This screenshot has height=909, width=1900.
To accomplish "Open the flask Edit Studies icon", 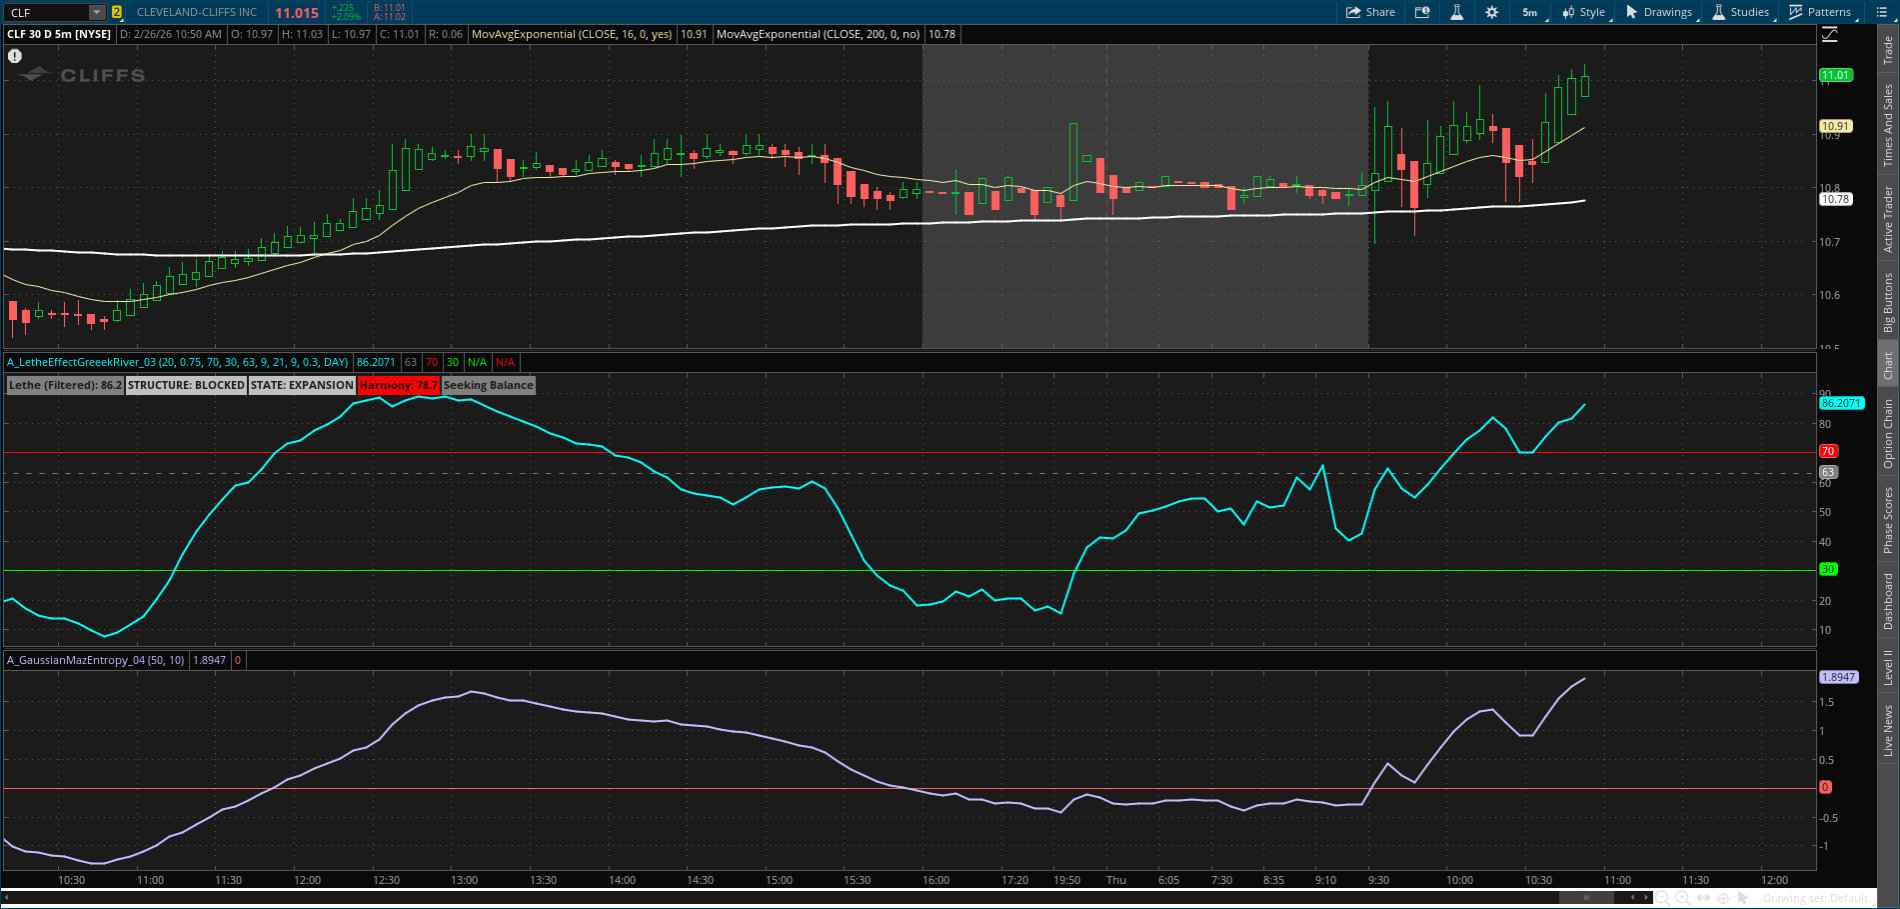I will coord(1457,12).
